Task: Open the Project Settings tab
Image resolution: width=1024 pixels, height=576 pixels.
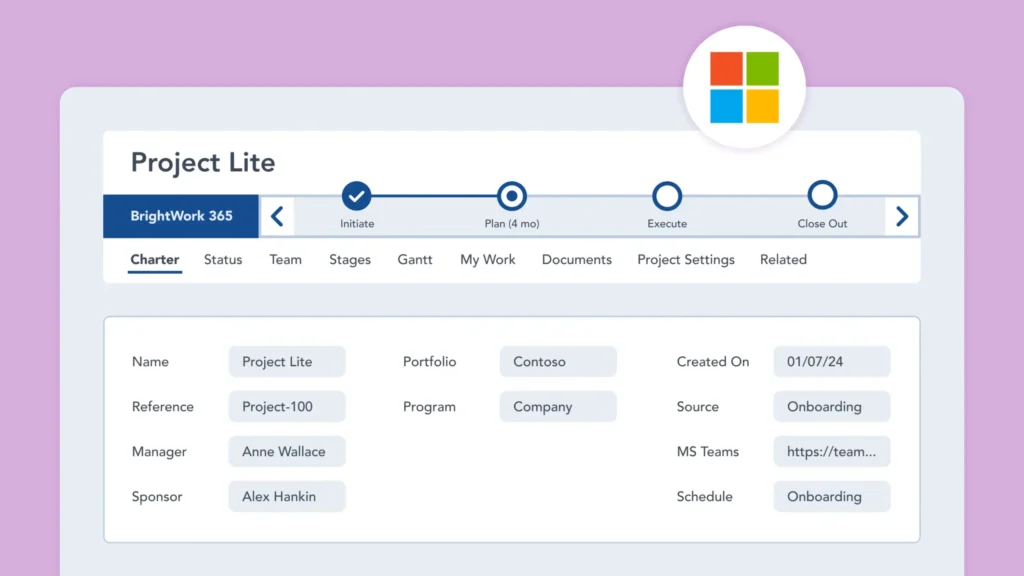Action: tap(685, 260)
